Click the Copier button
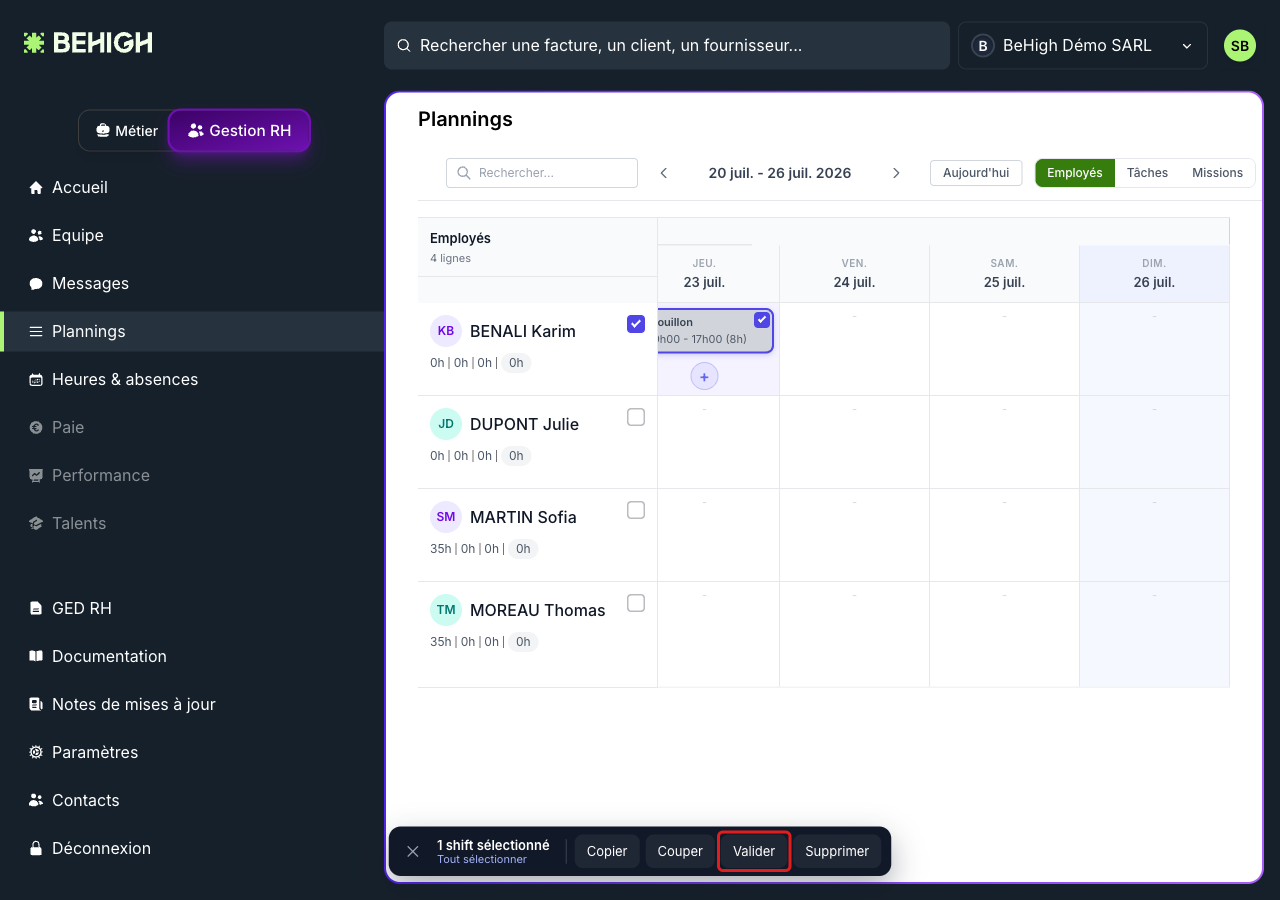The image size is (1280, 900). point(607,852)
